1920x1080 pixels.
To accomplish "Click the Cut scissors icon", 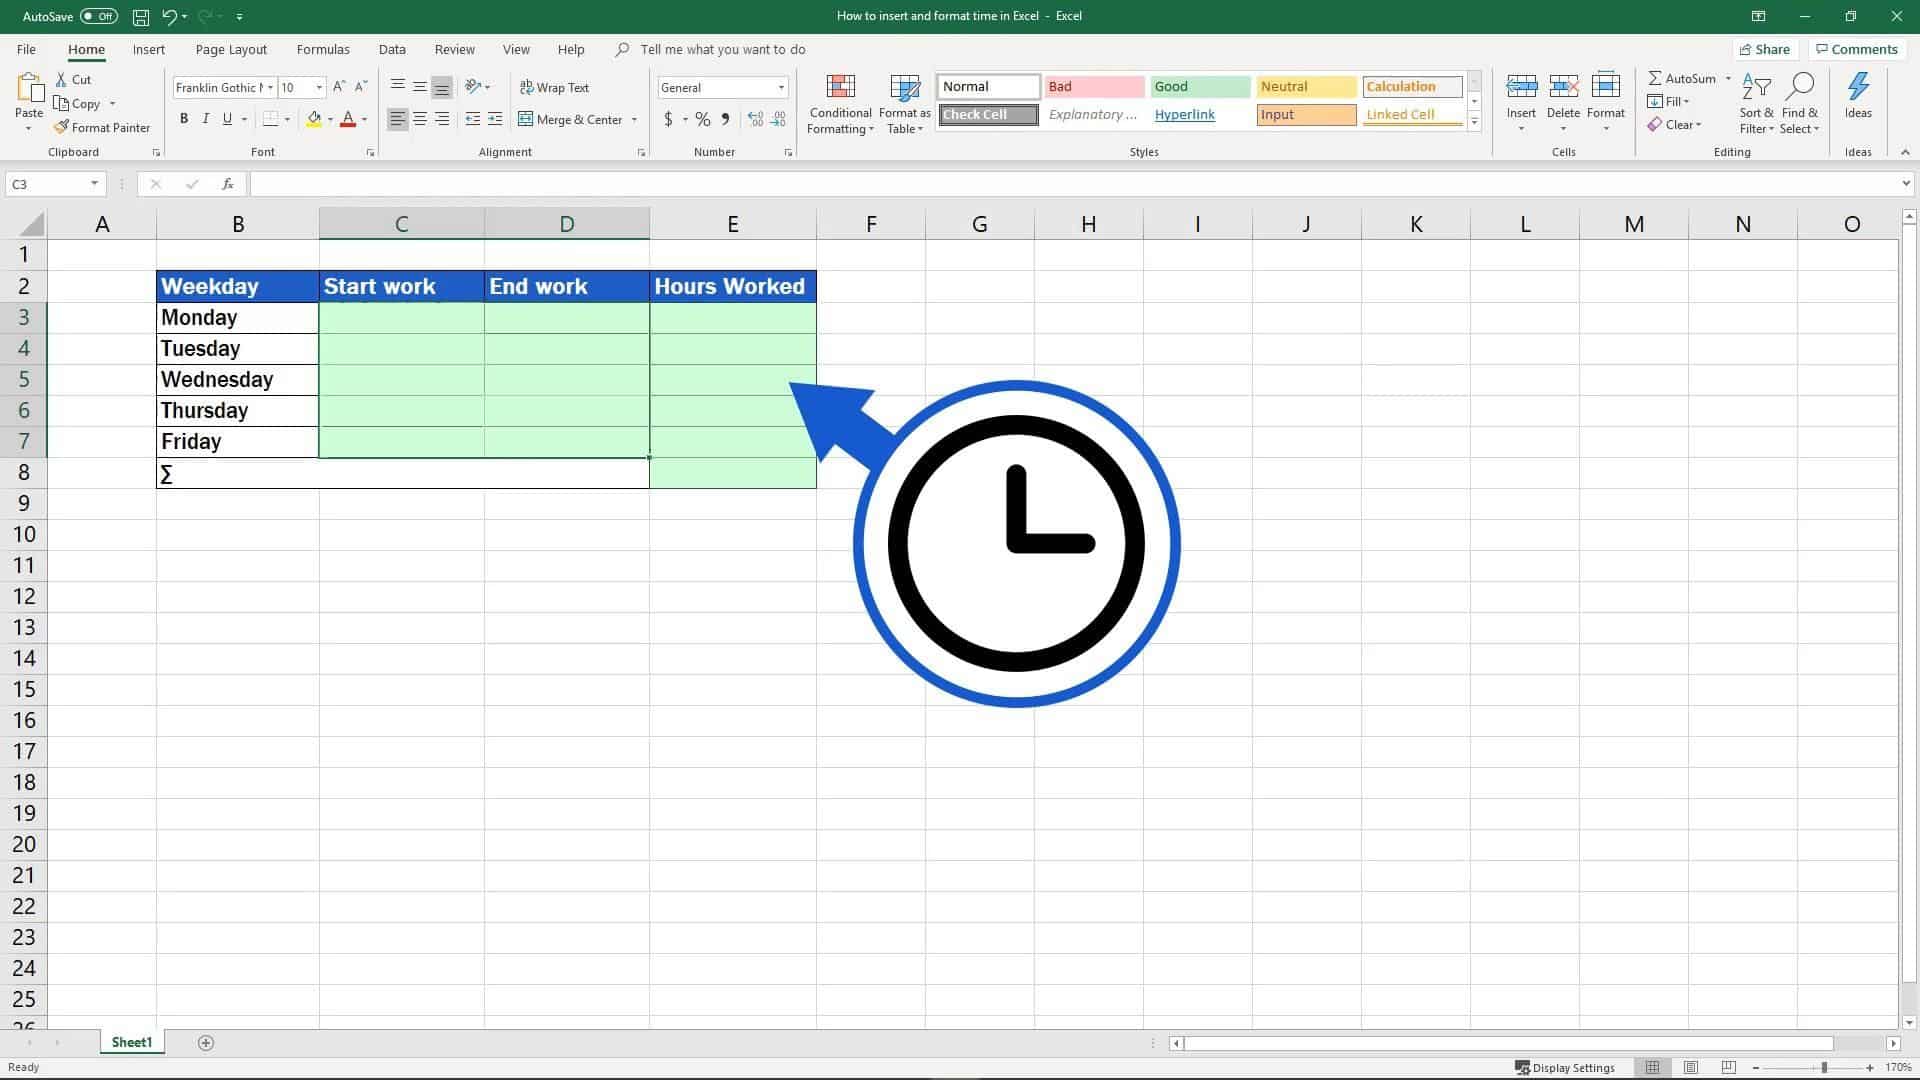I will point(62,80).
